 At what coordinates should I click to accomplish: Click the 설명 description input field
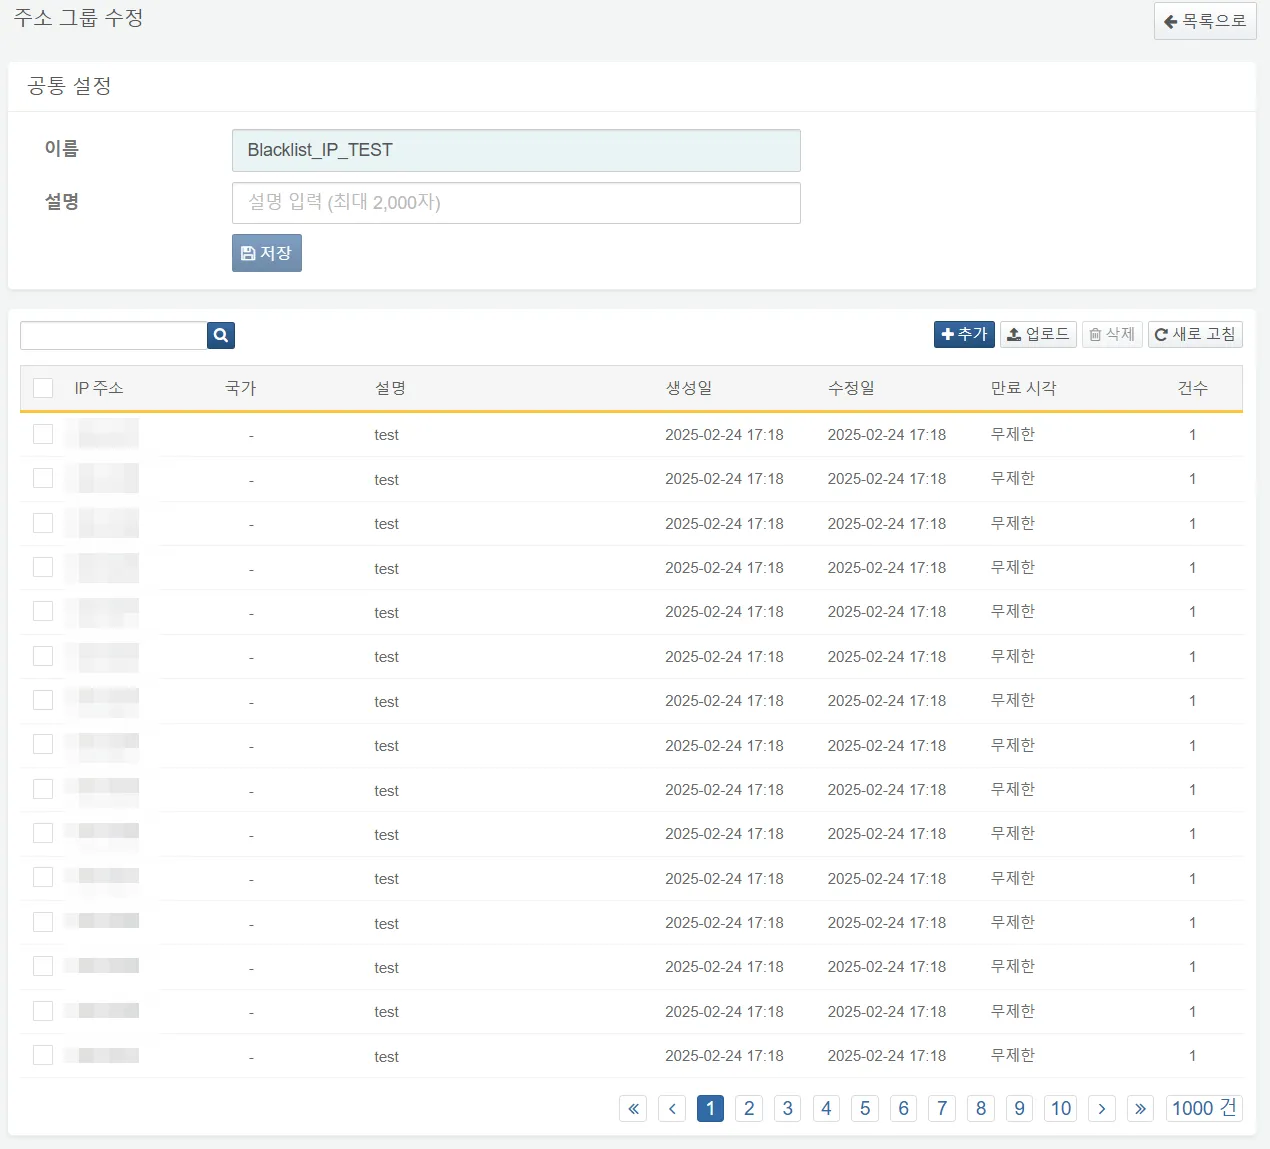[516, 203]
